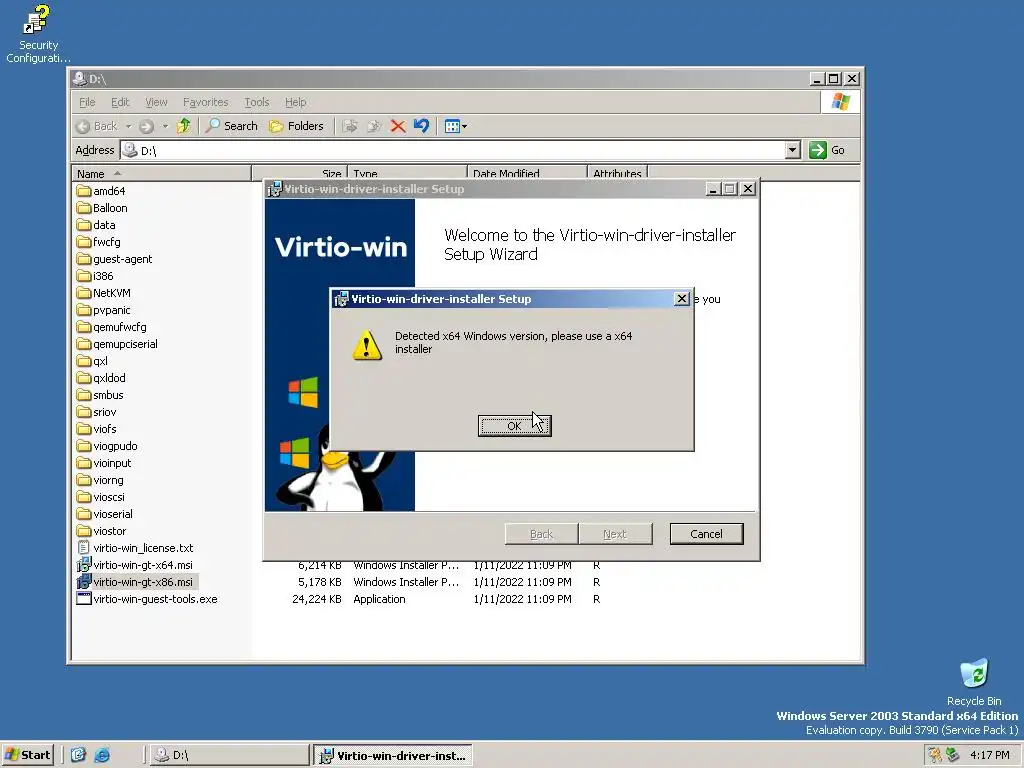Select the vioscsi folder
Image resolution: width=1024 pixels, height=768 pixels.
(101, 496)
